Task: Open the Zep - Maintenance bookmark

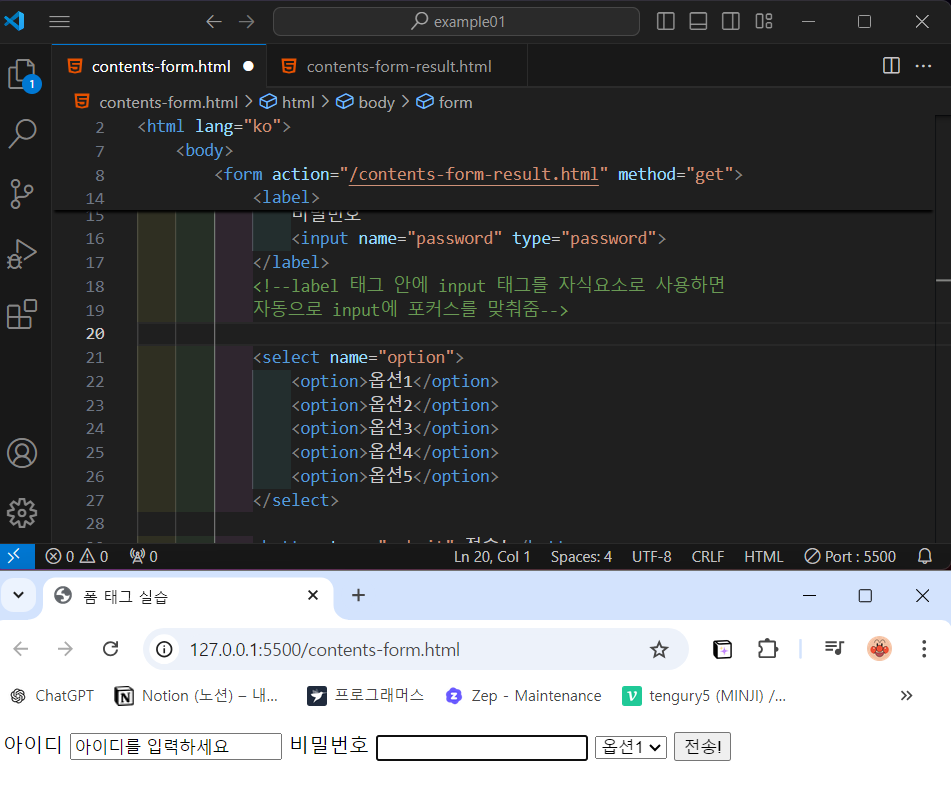Action: pyautogui.click(x=524, y=696)
